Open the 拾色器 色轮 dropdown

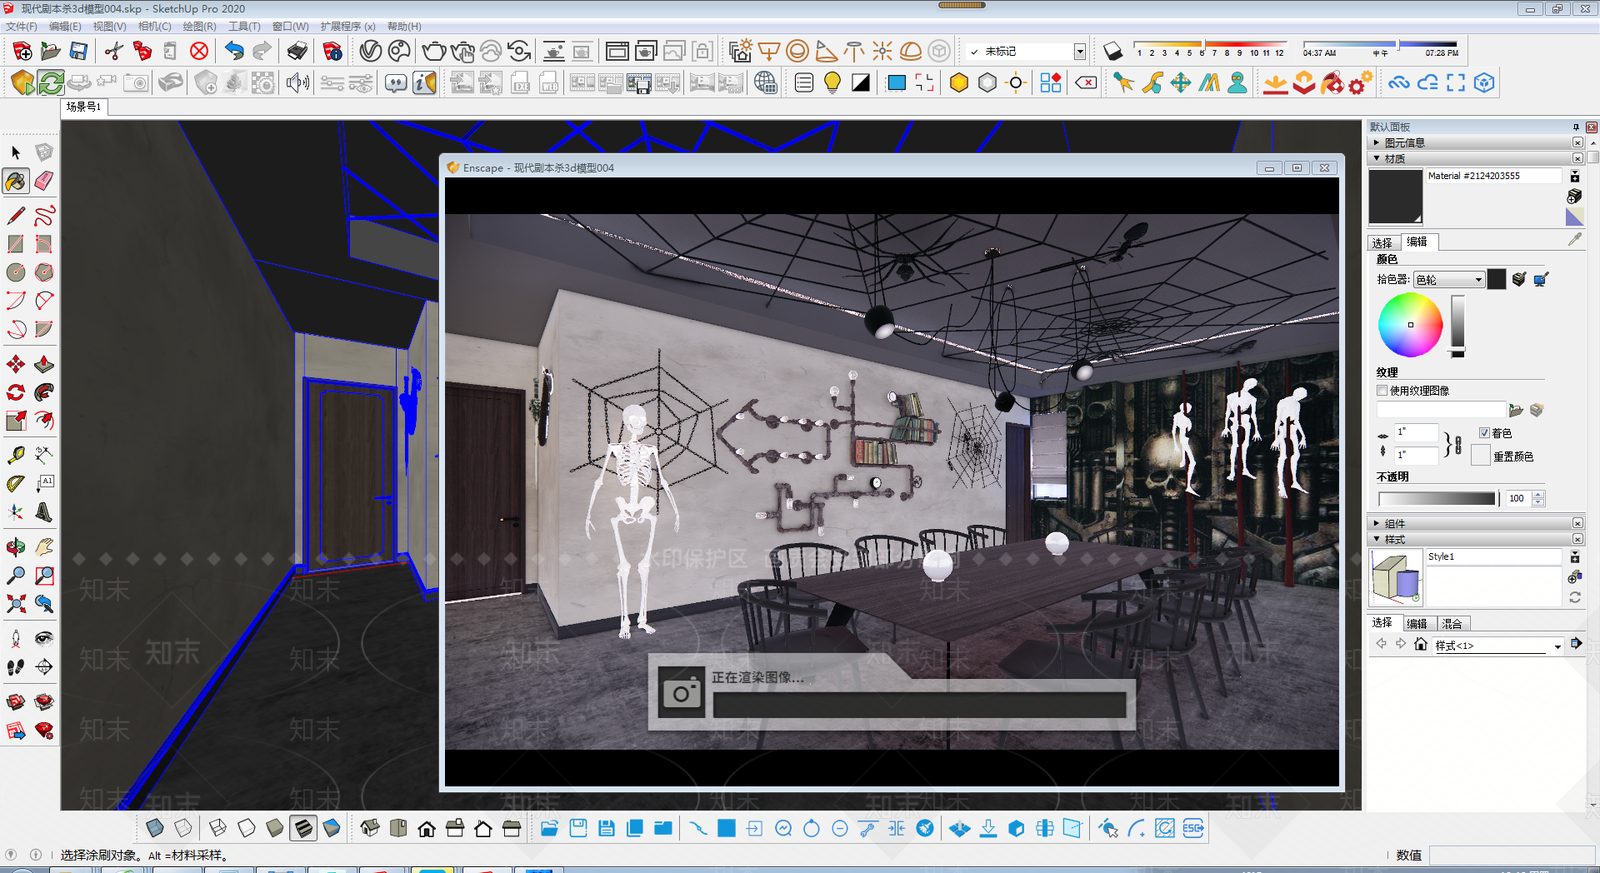[x=1449, y=280]
